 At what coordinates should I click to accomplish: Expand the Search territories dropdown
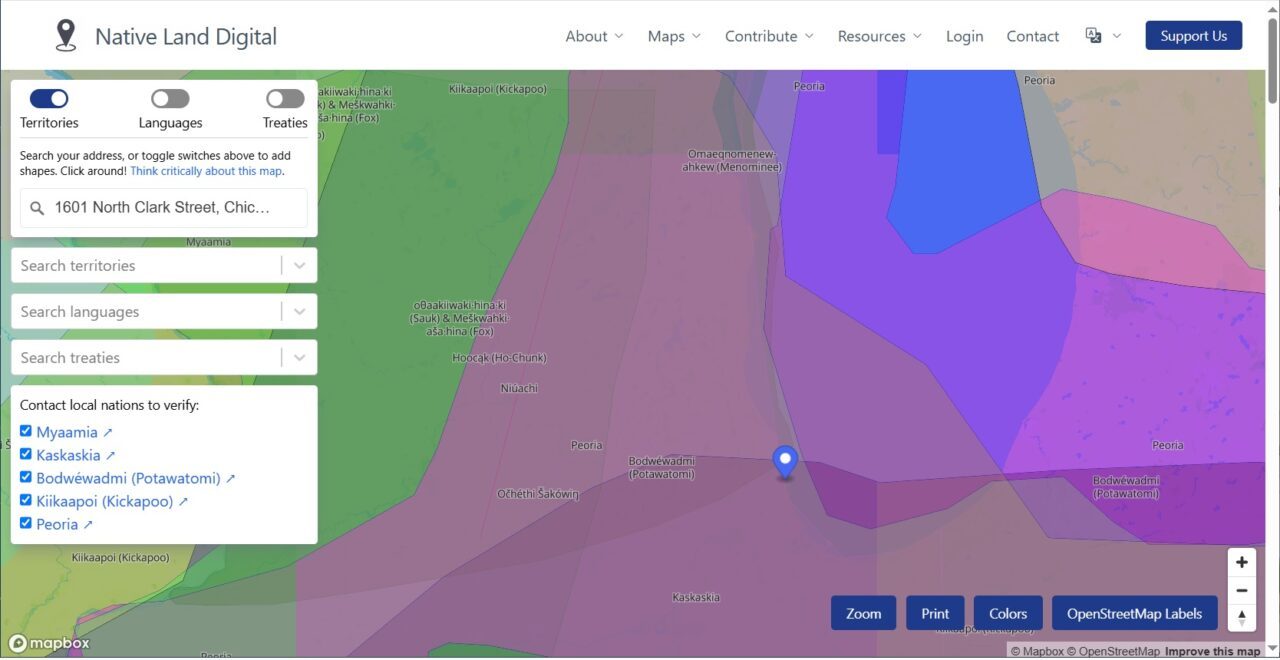(299, 265)
